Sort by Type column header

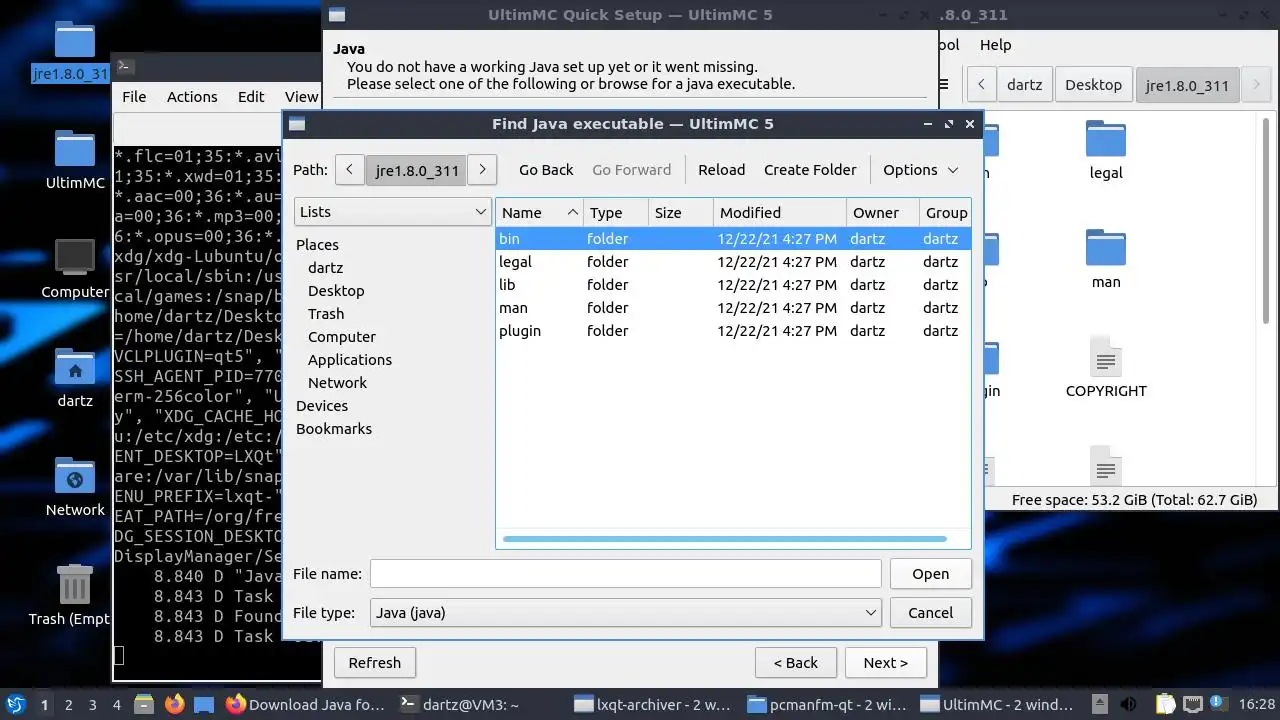[616, 213]
